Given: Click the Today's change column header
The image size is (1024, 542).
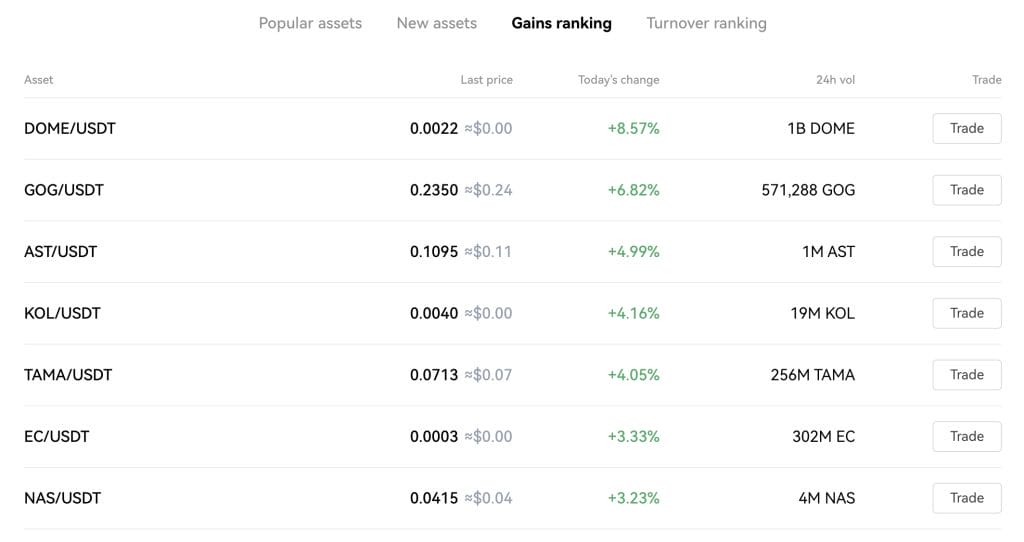Looking at the screenshot, I should coord(618,80).
